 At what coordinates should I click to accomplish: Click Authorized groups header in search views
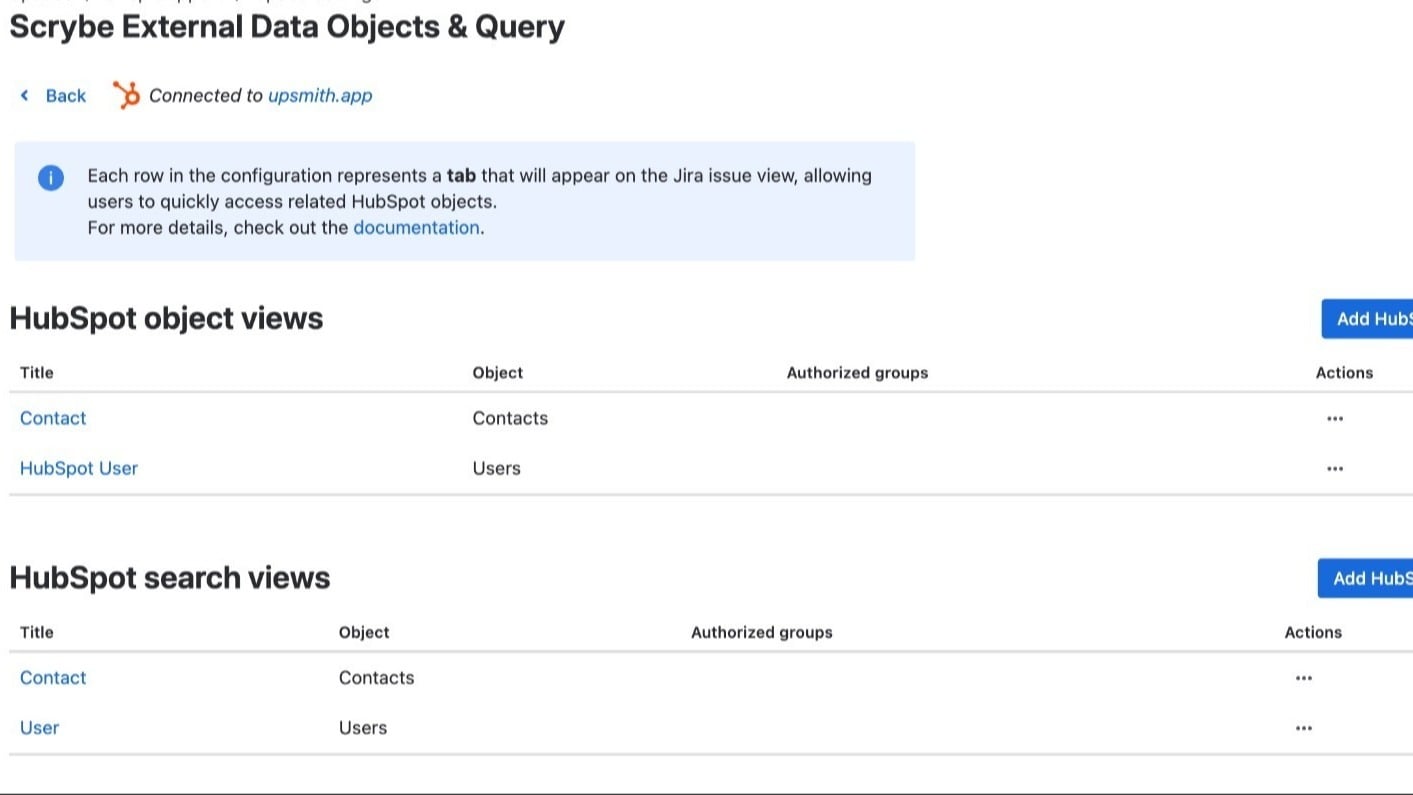tap(762, 632)
